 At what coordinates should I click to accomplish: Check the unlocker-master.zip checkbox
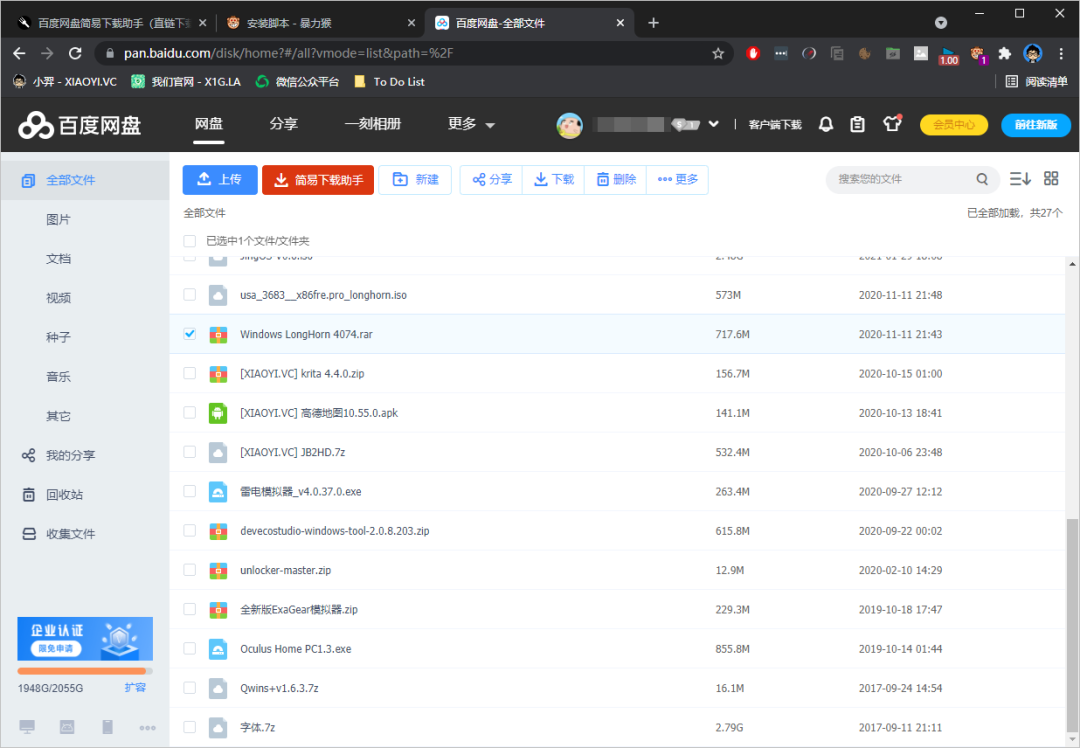click(190, 570)
